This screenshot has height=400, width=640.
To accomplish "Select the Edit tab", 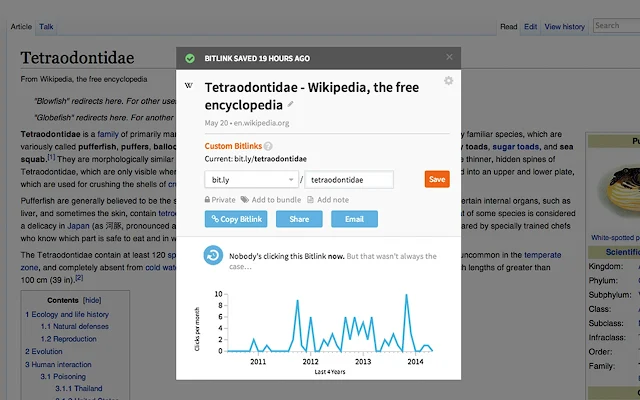I will pos(531,26).
